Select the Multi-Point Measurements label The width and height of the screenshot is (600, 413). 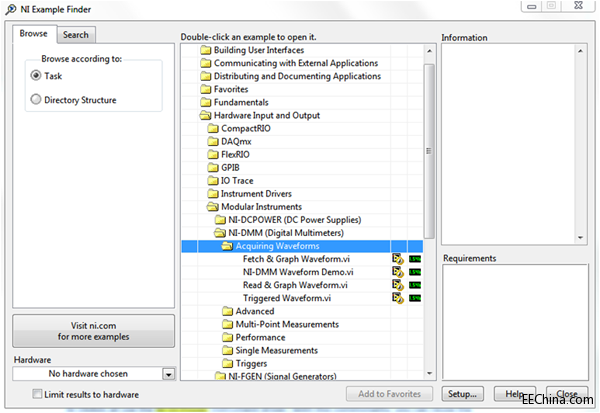[x=287, y=325]
